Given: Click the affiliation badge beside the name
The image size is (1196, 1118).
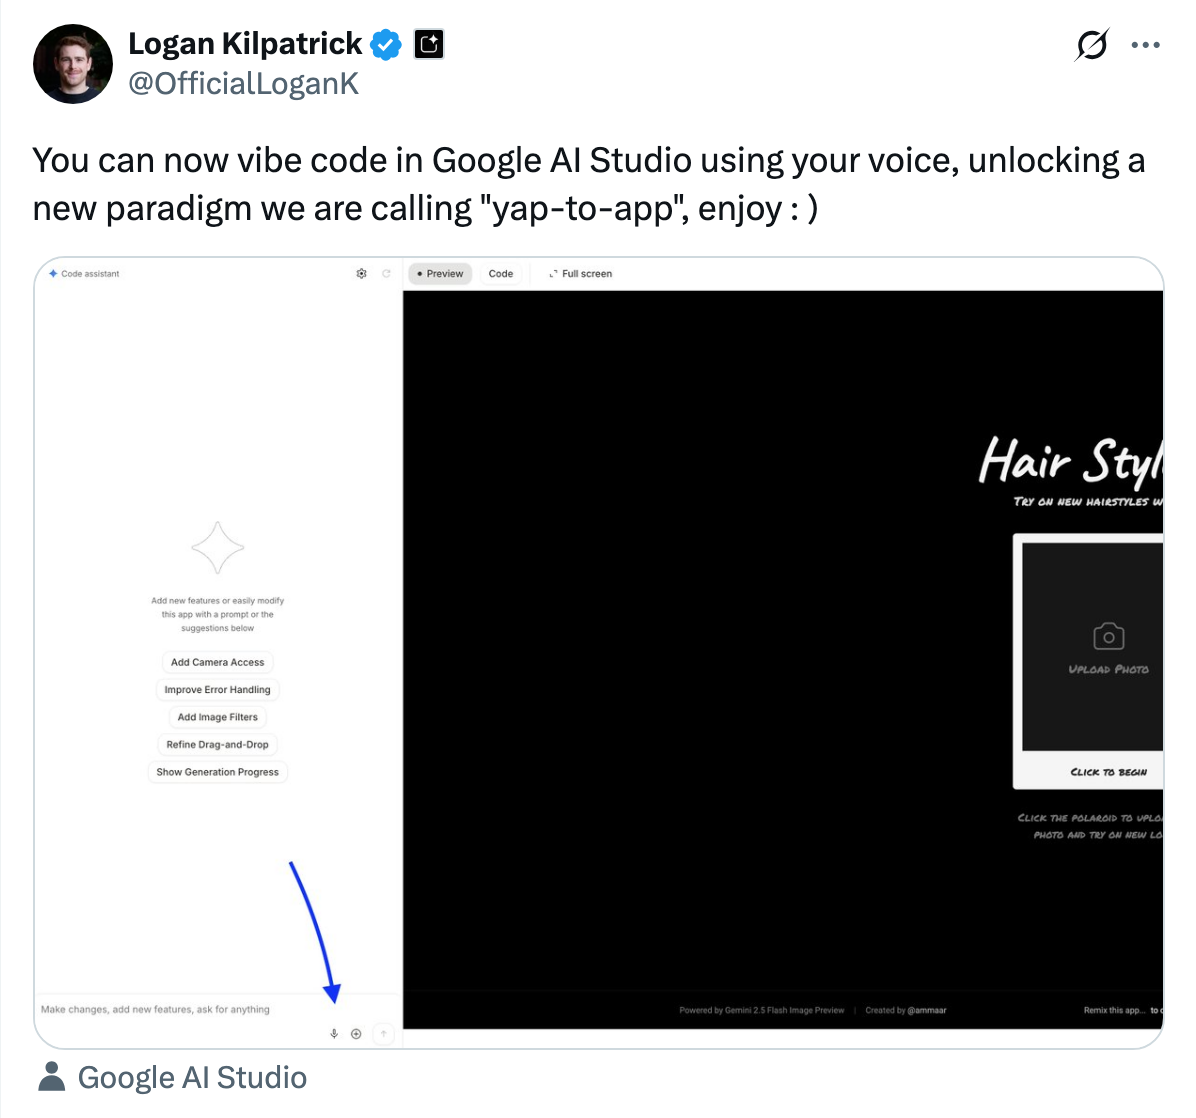Looking at the screenshot, I should [429, 44].
